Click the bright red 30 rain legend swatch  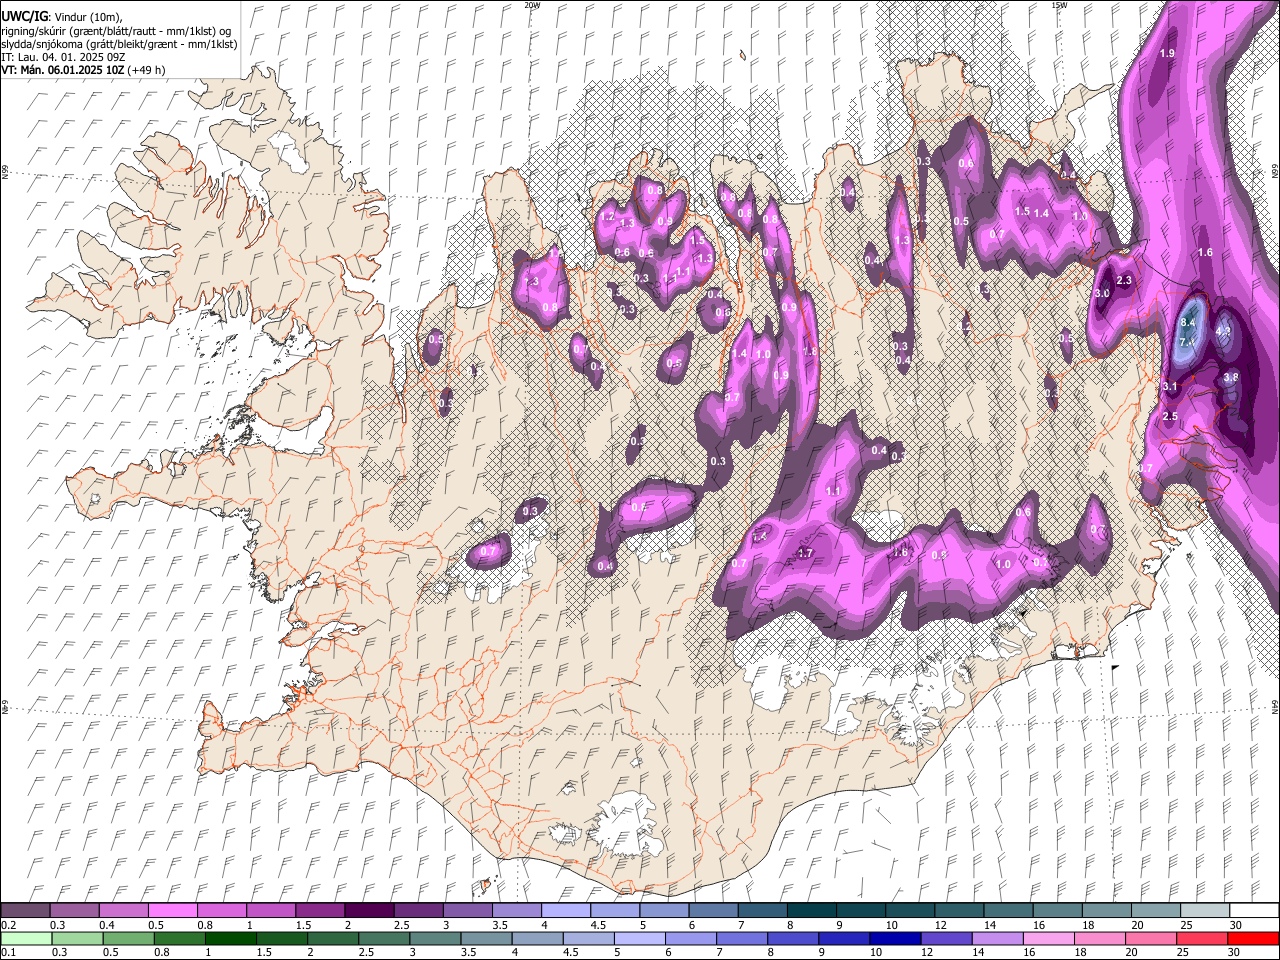pyautogui.click(x=1253, y=938)
